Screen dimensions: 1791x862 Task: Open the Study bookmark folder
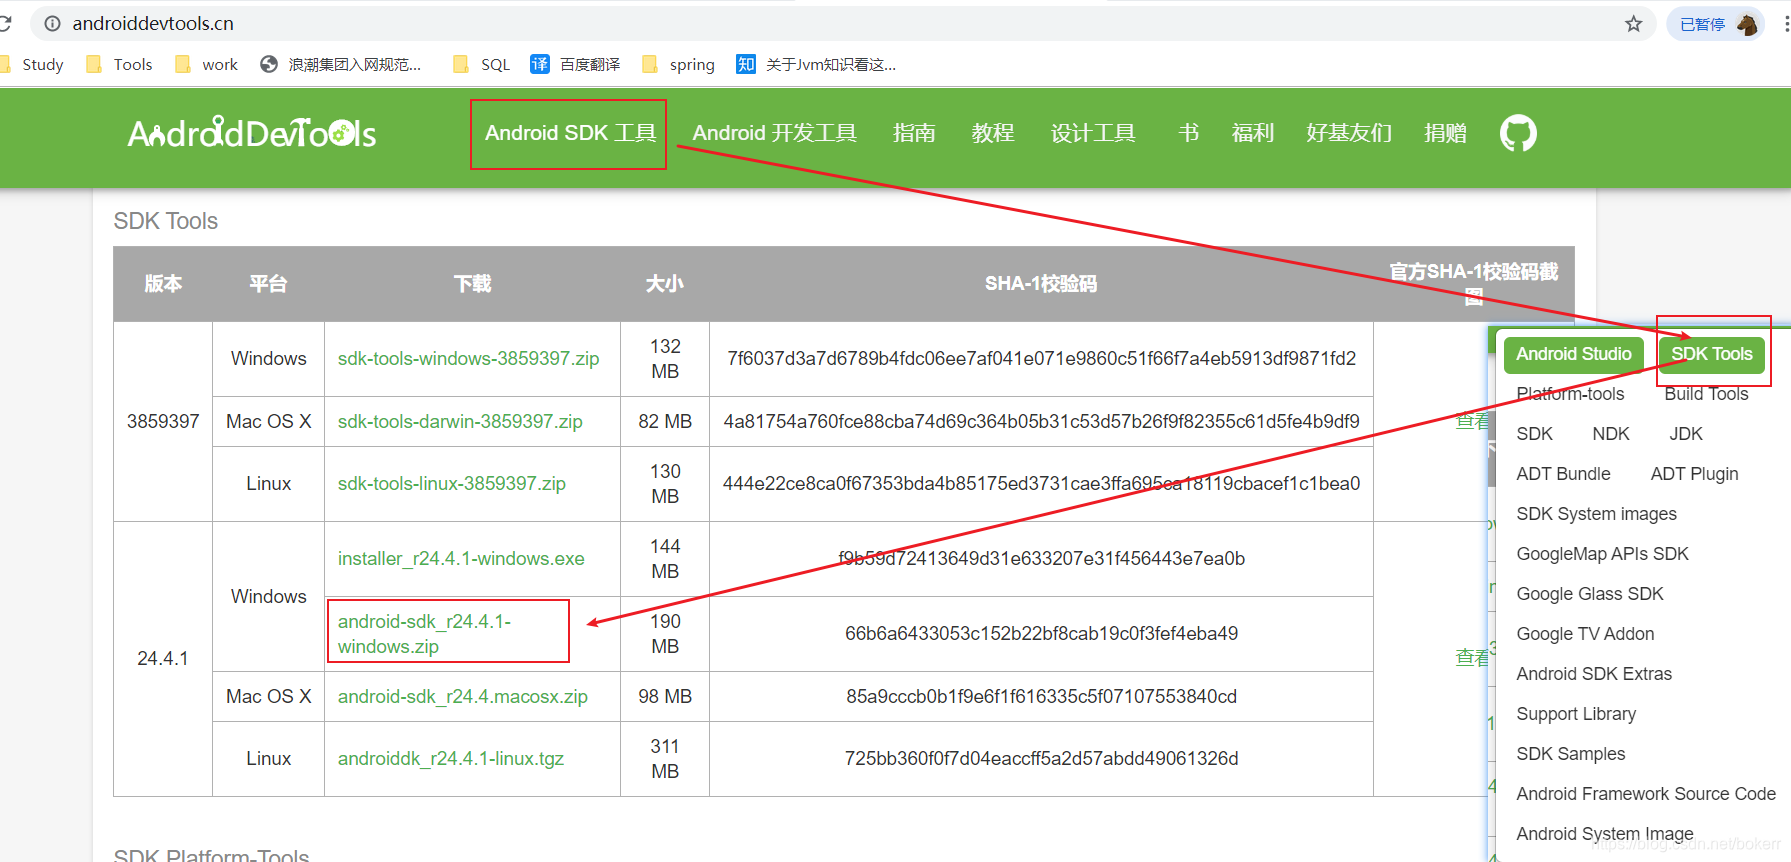point(32,65)
